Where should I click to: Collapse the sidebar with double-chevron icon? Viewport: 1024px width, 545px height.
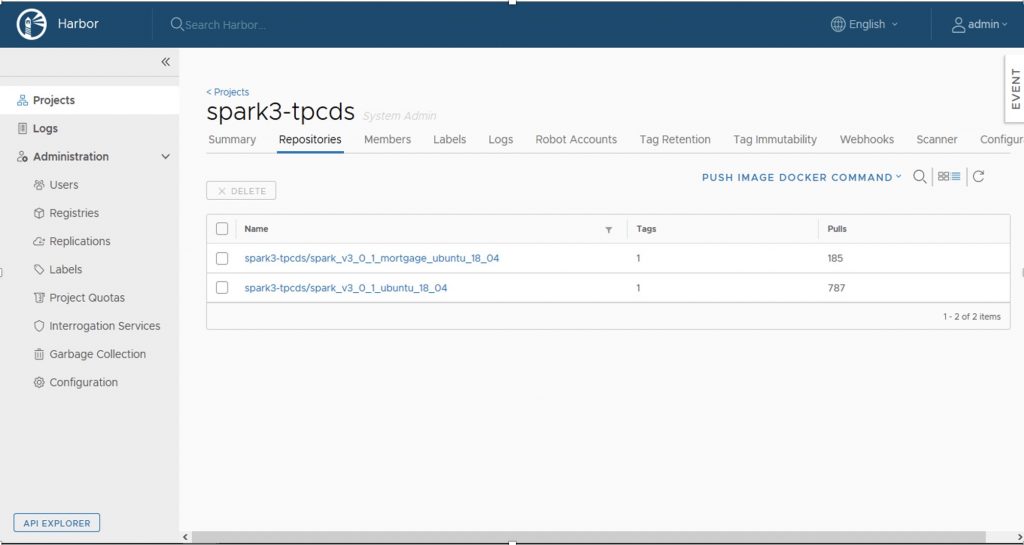tap(165, 62)
